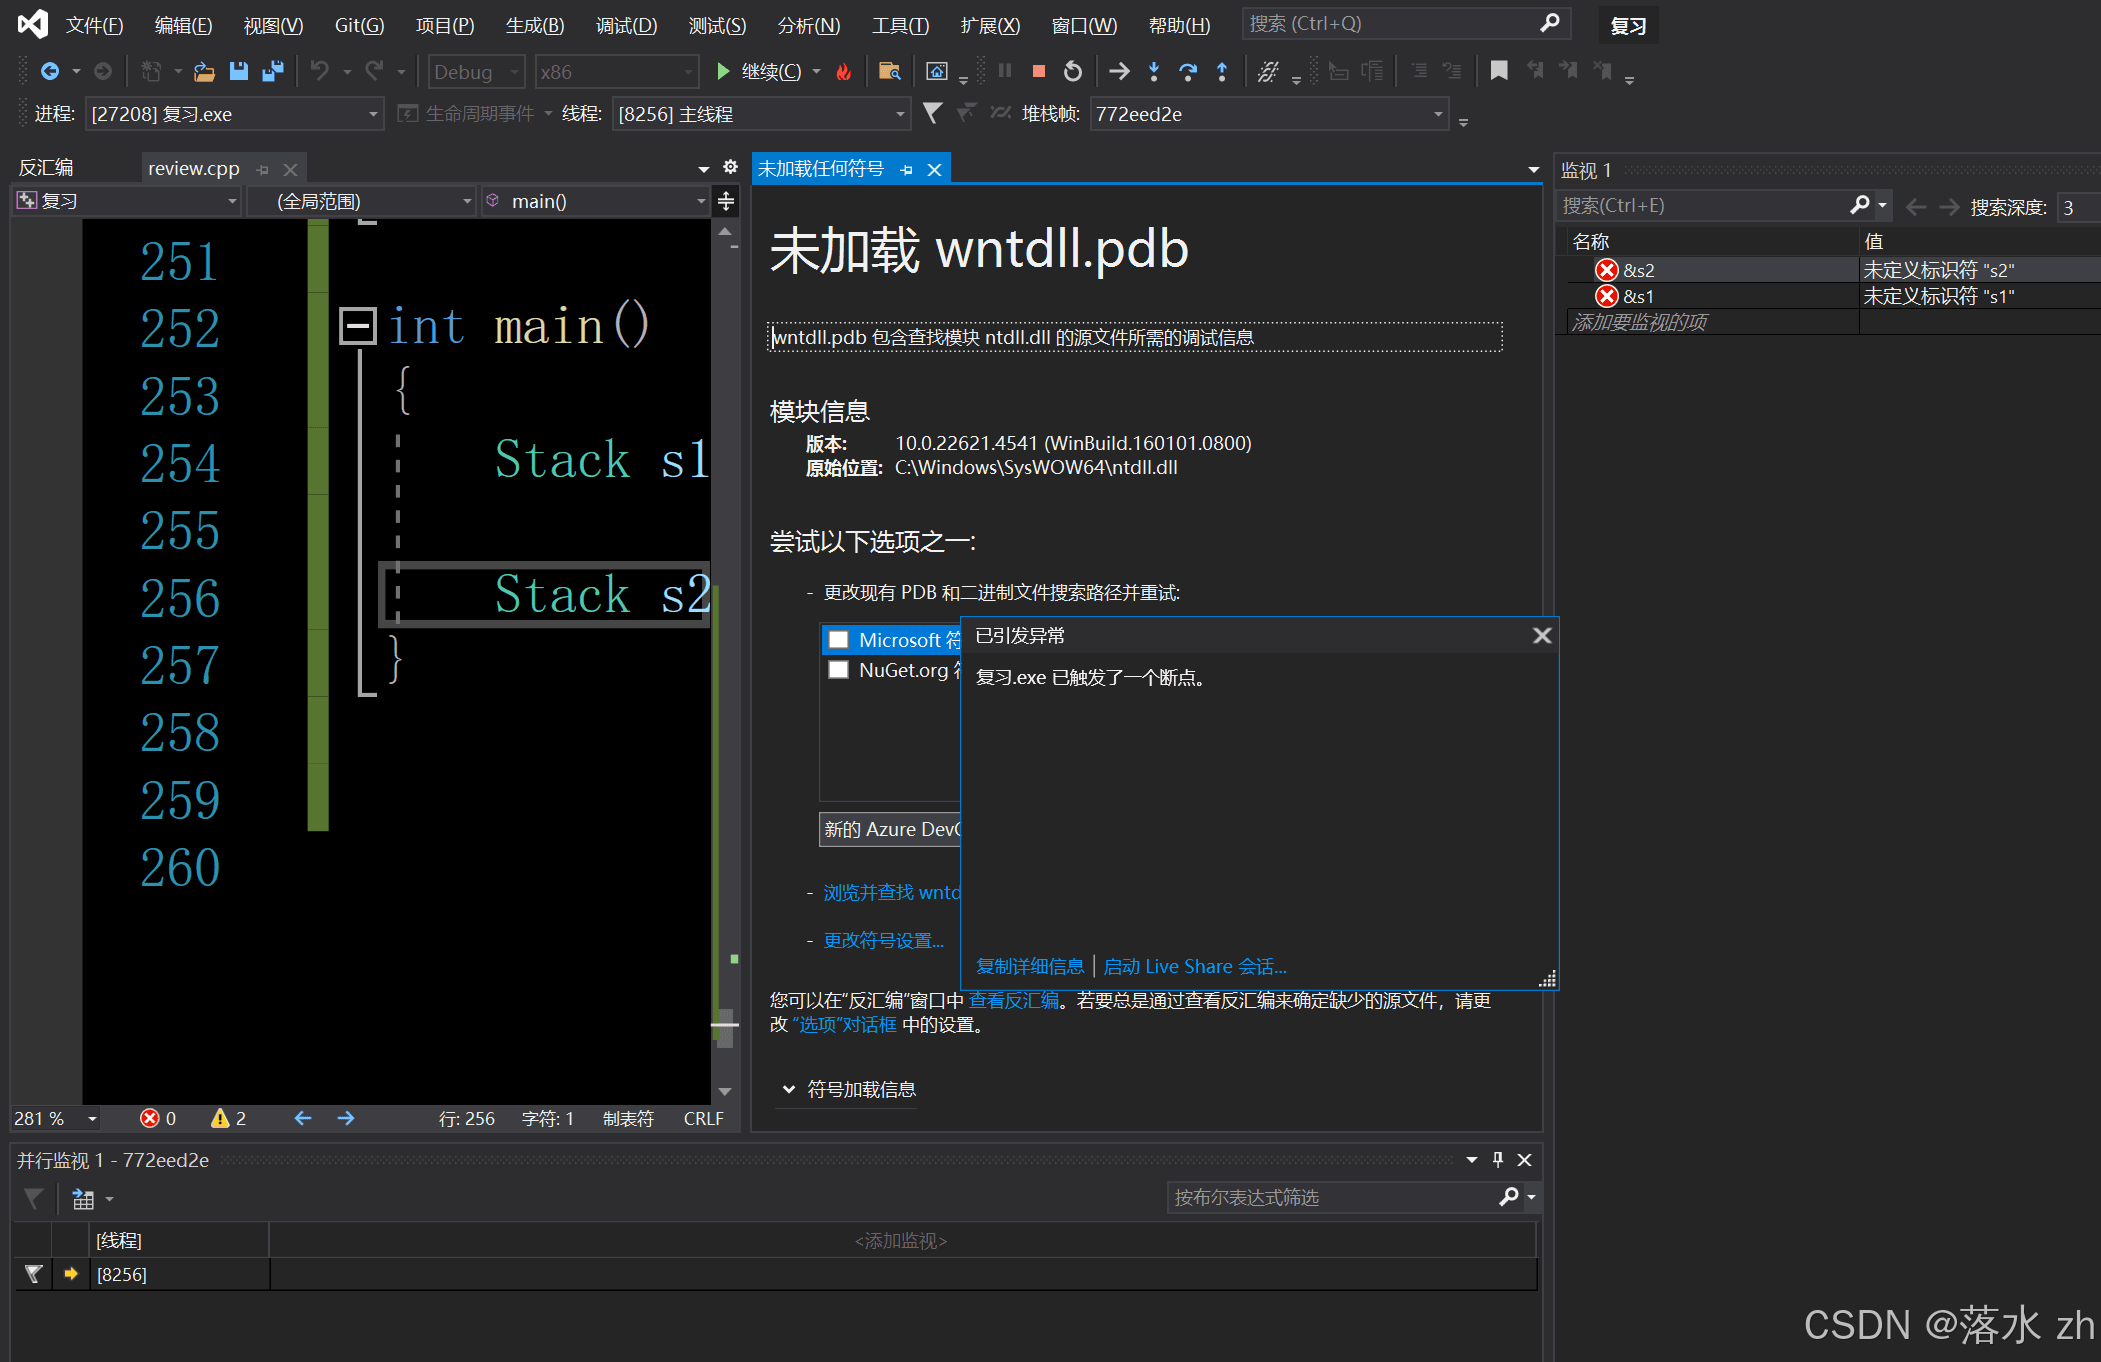This screenshot has width=2101, height=1362.
Task: Expand the 符号加载信息 section
Action: [x=848, y=1089]
